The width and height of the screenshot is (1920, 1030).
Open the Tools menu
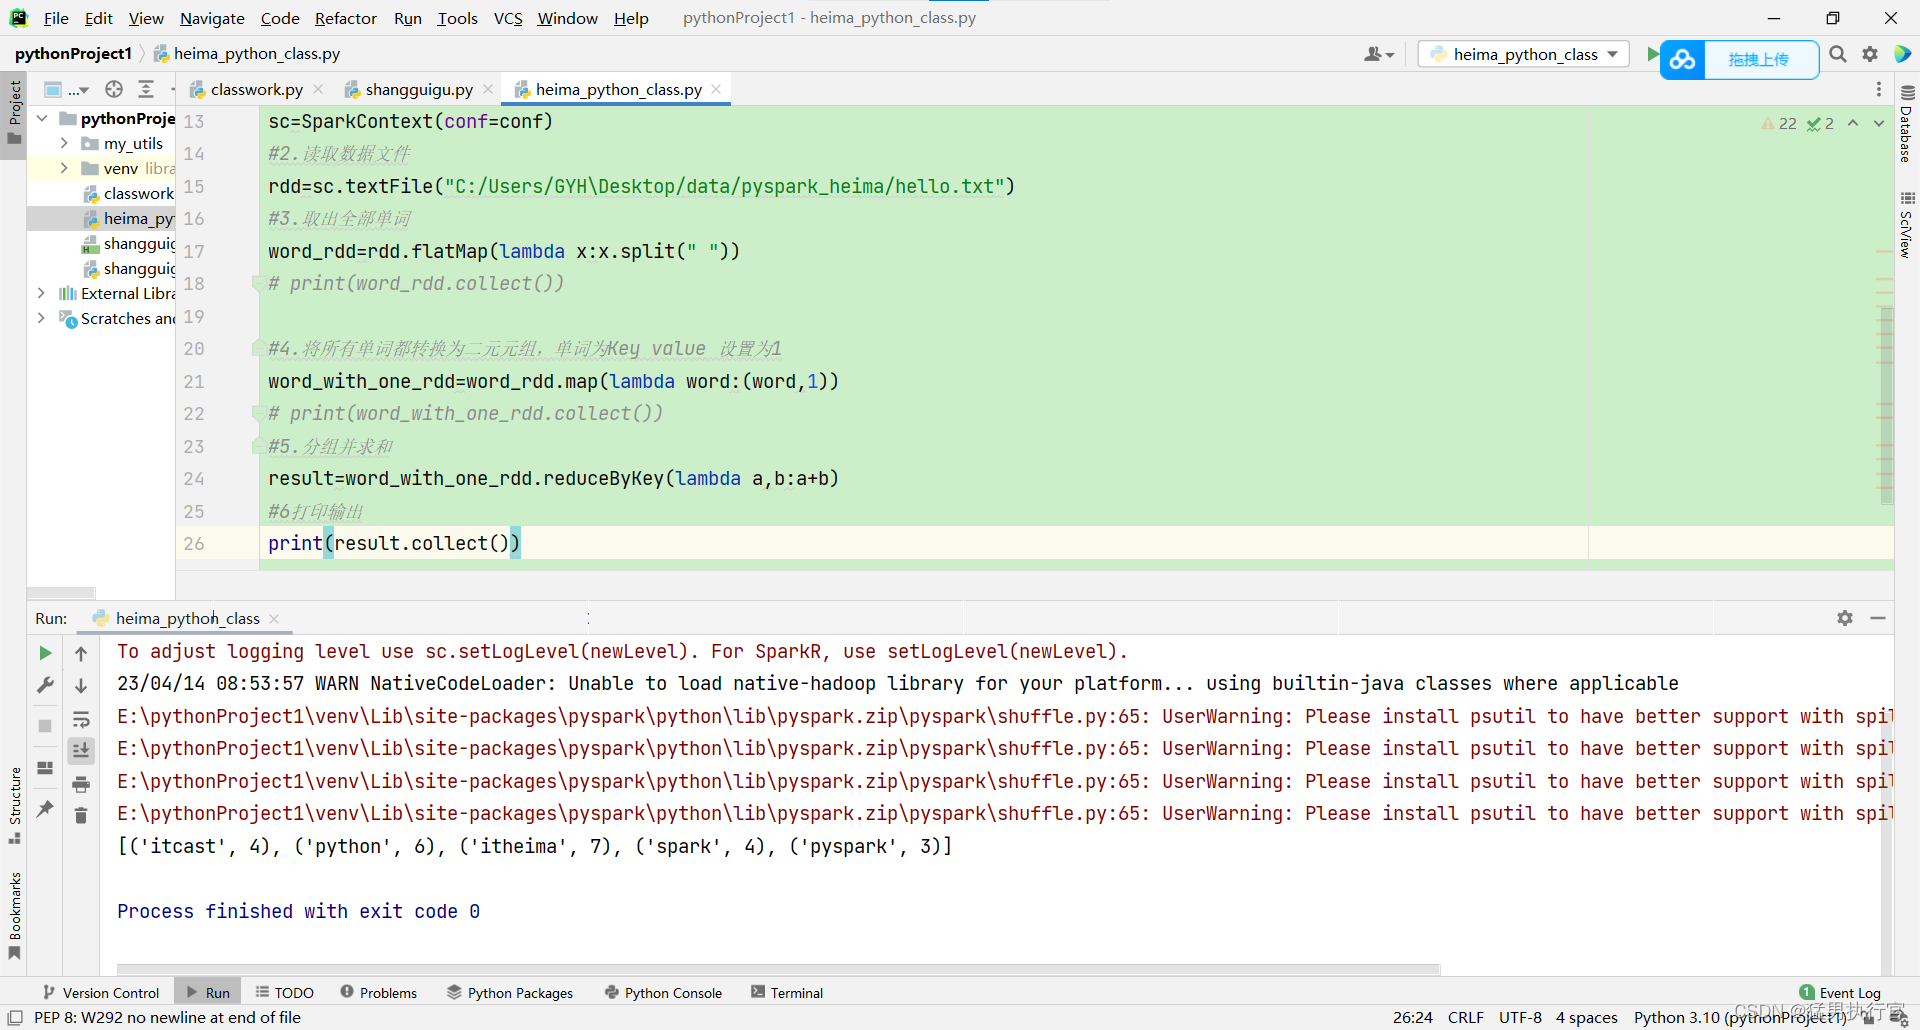click(457, 18)
